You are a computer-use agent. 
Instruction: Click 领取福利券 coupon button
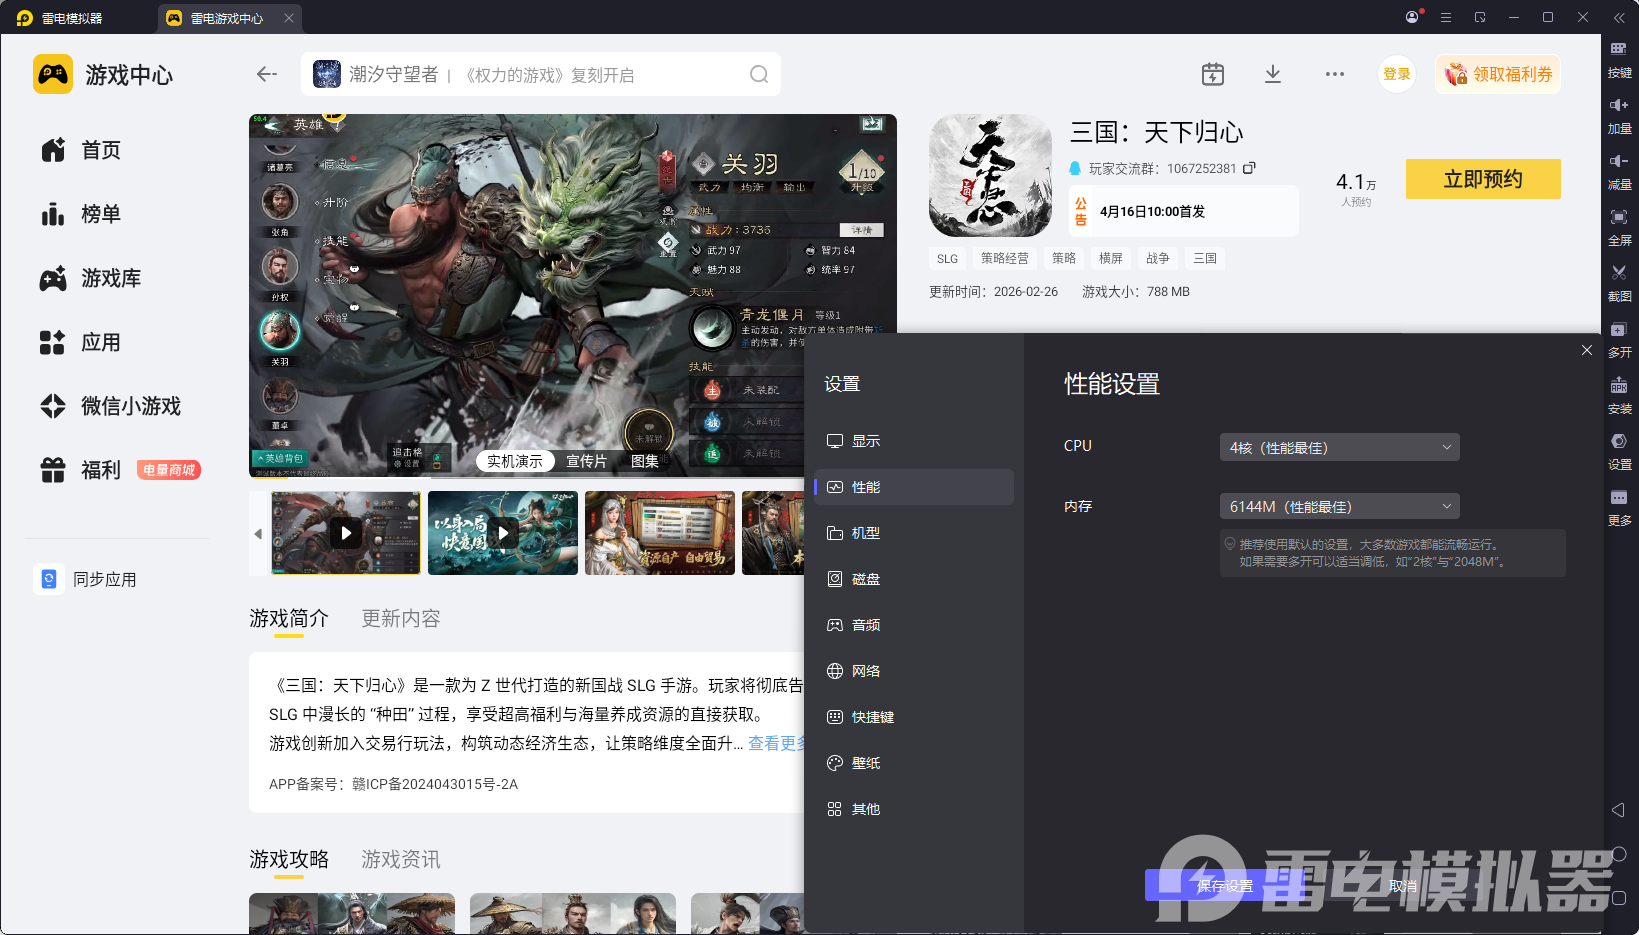pos(1498,74)
